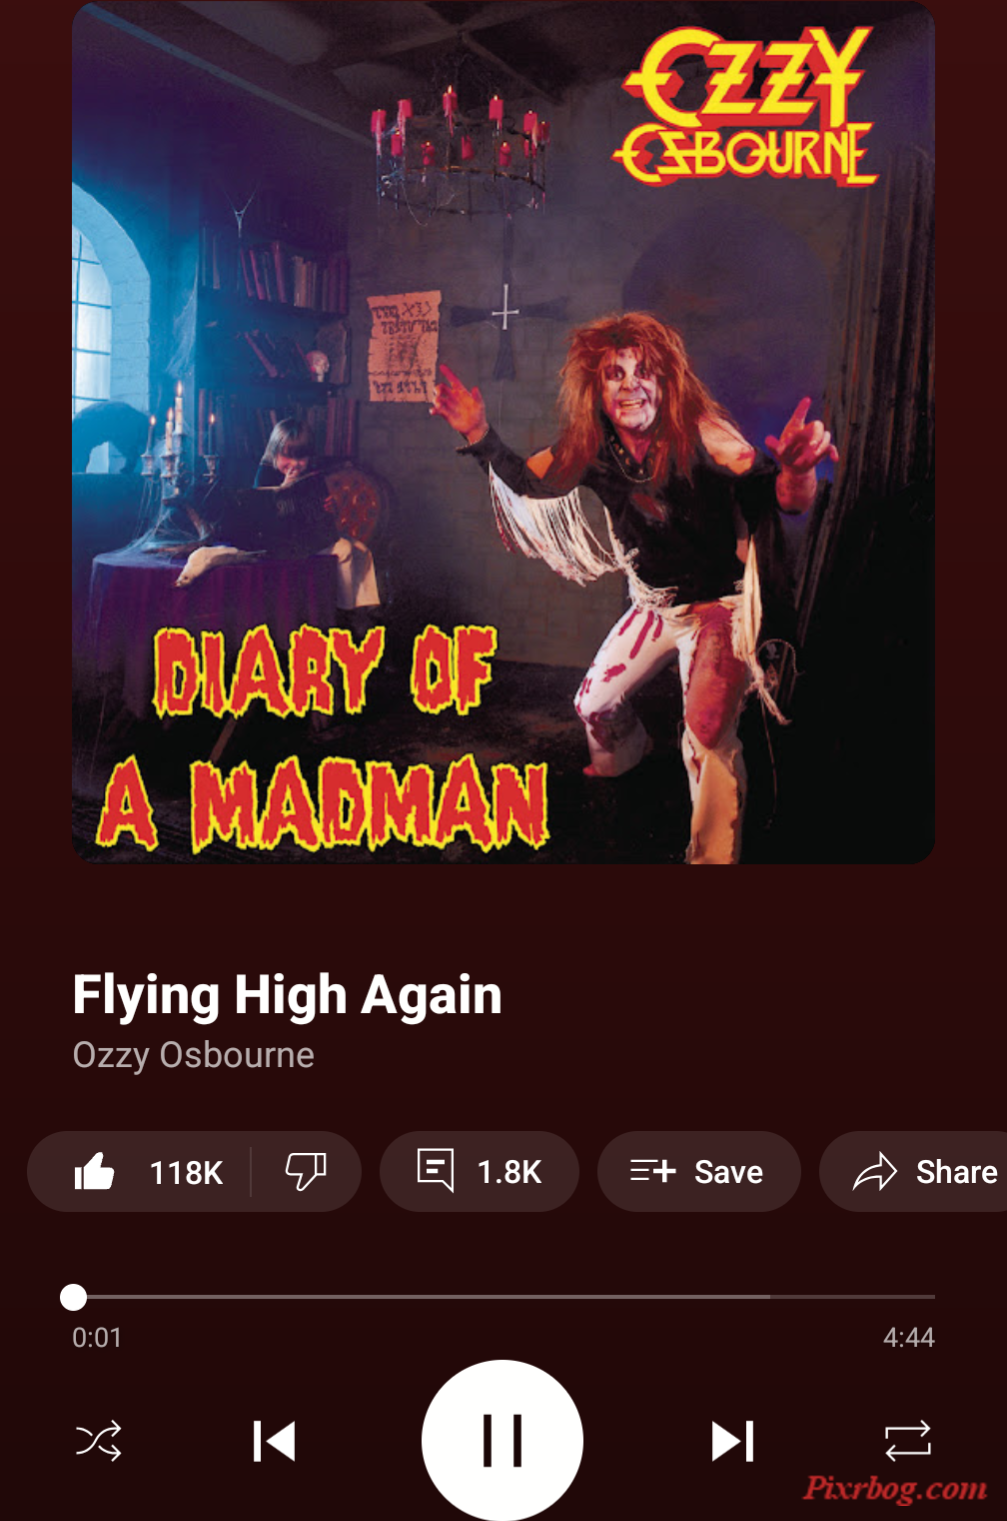1007x1521 pixels.
Task: Click the 0:01 elapsed time label
Action: 97,1337
